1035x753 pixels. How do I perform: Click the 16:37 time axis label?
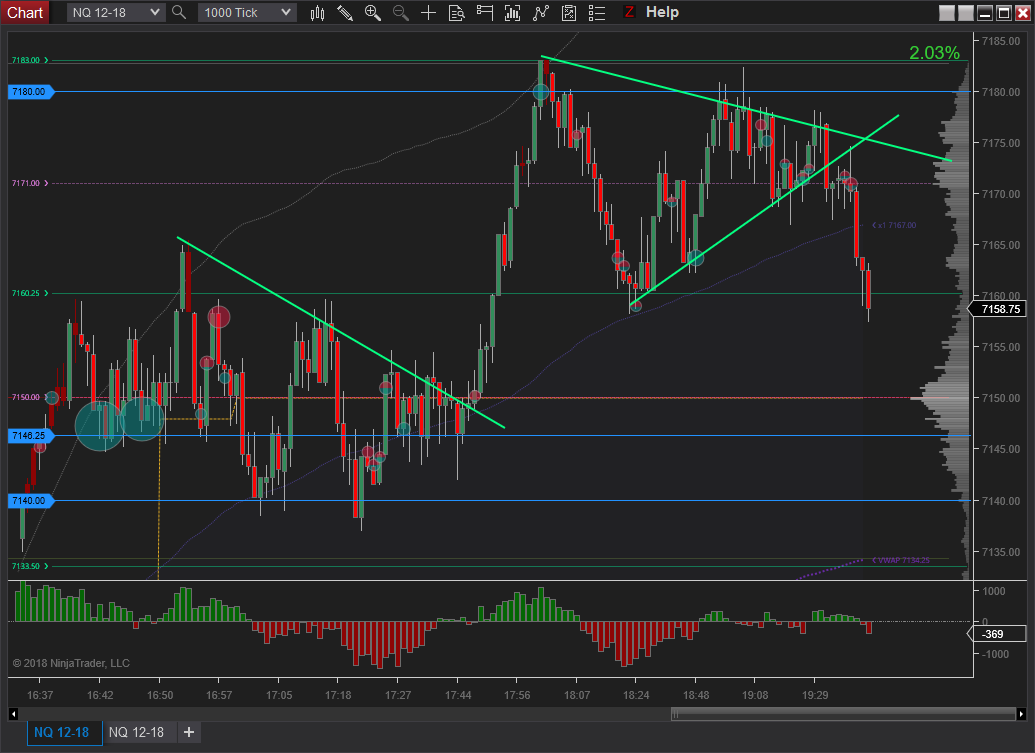tap(40, 695)
